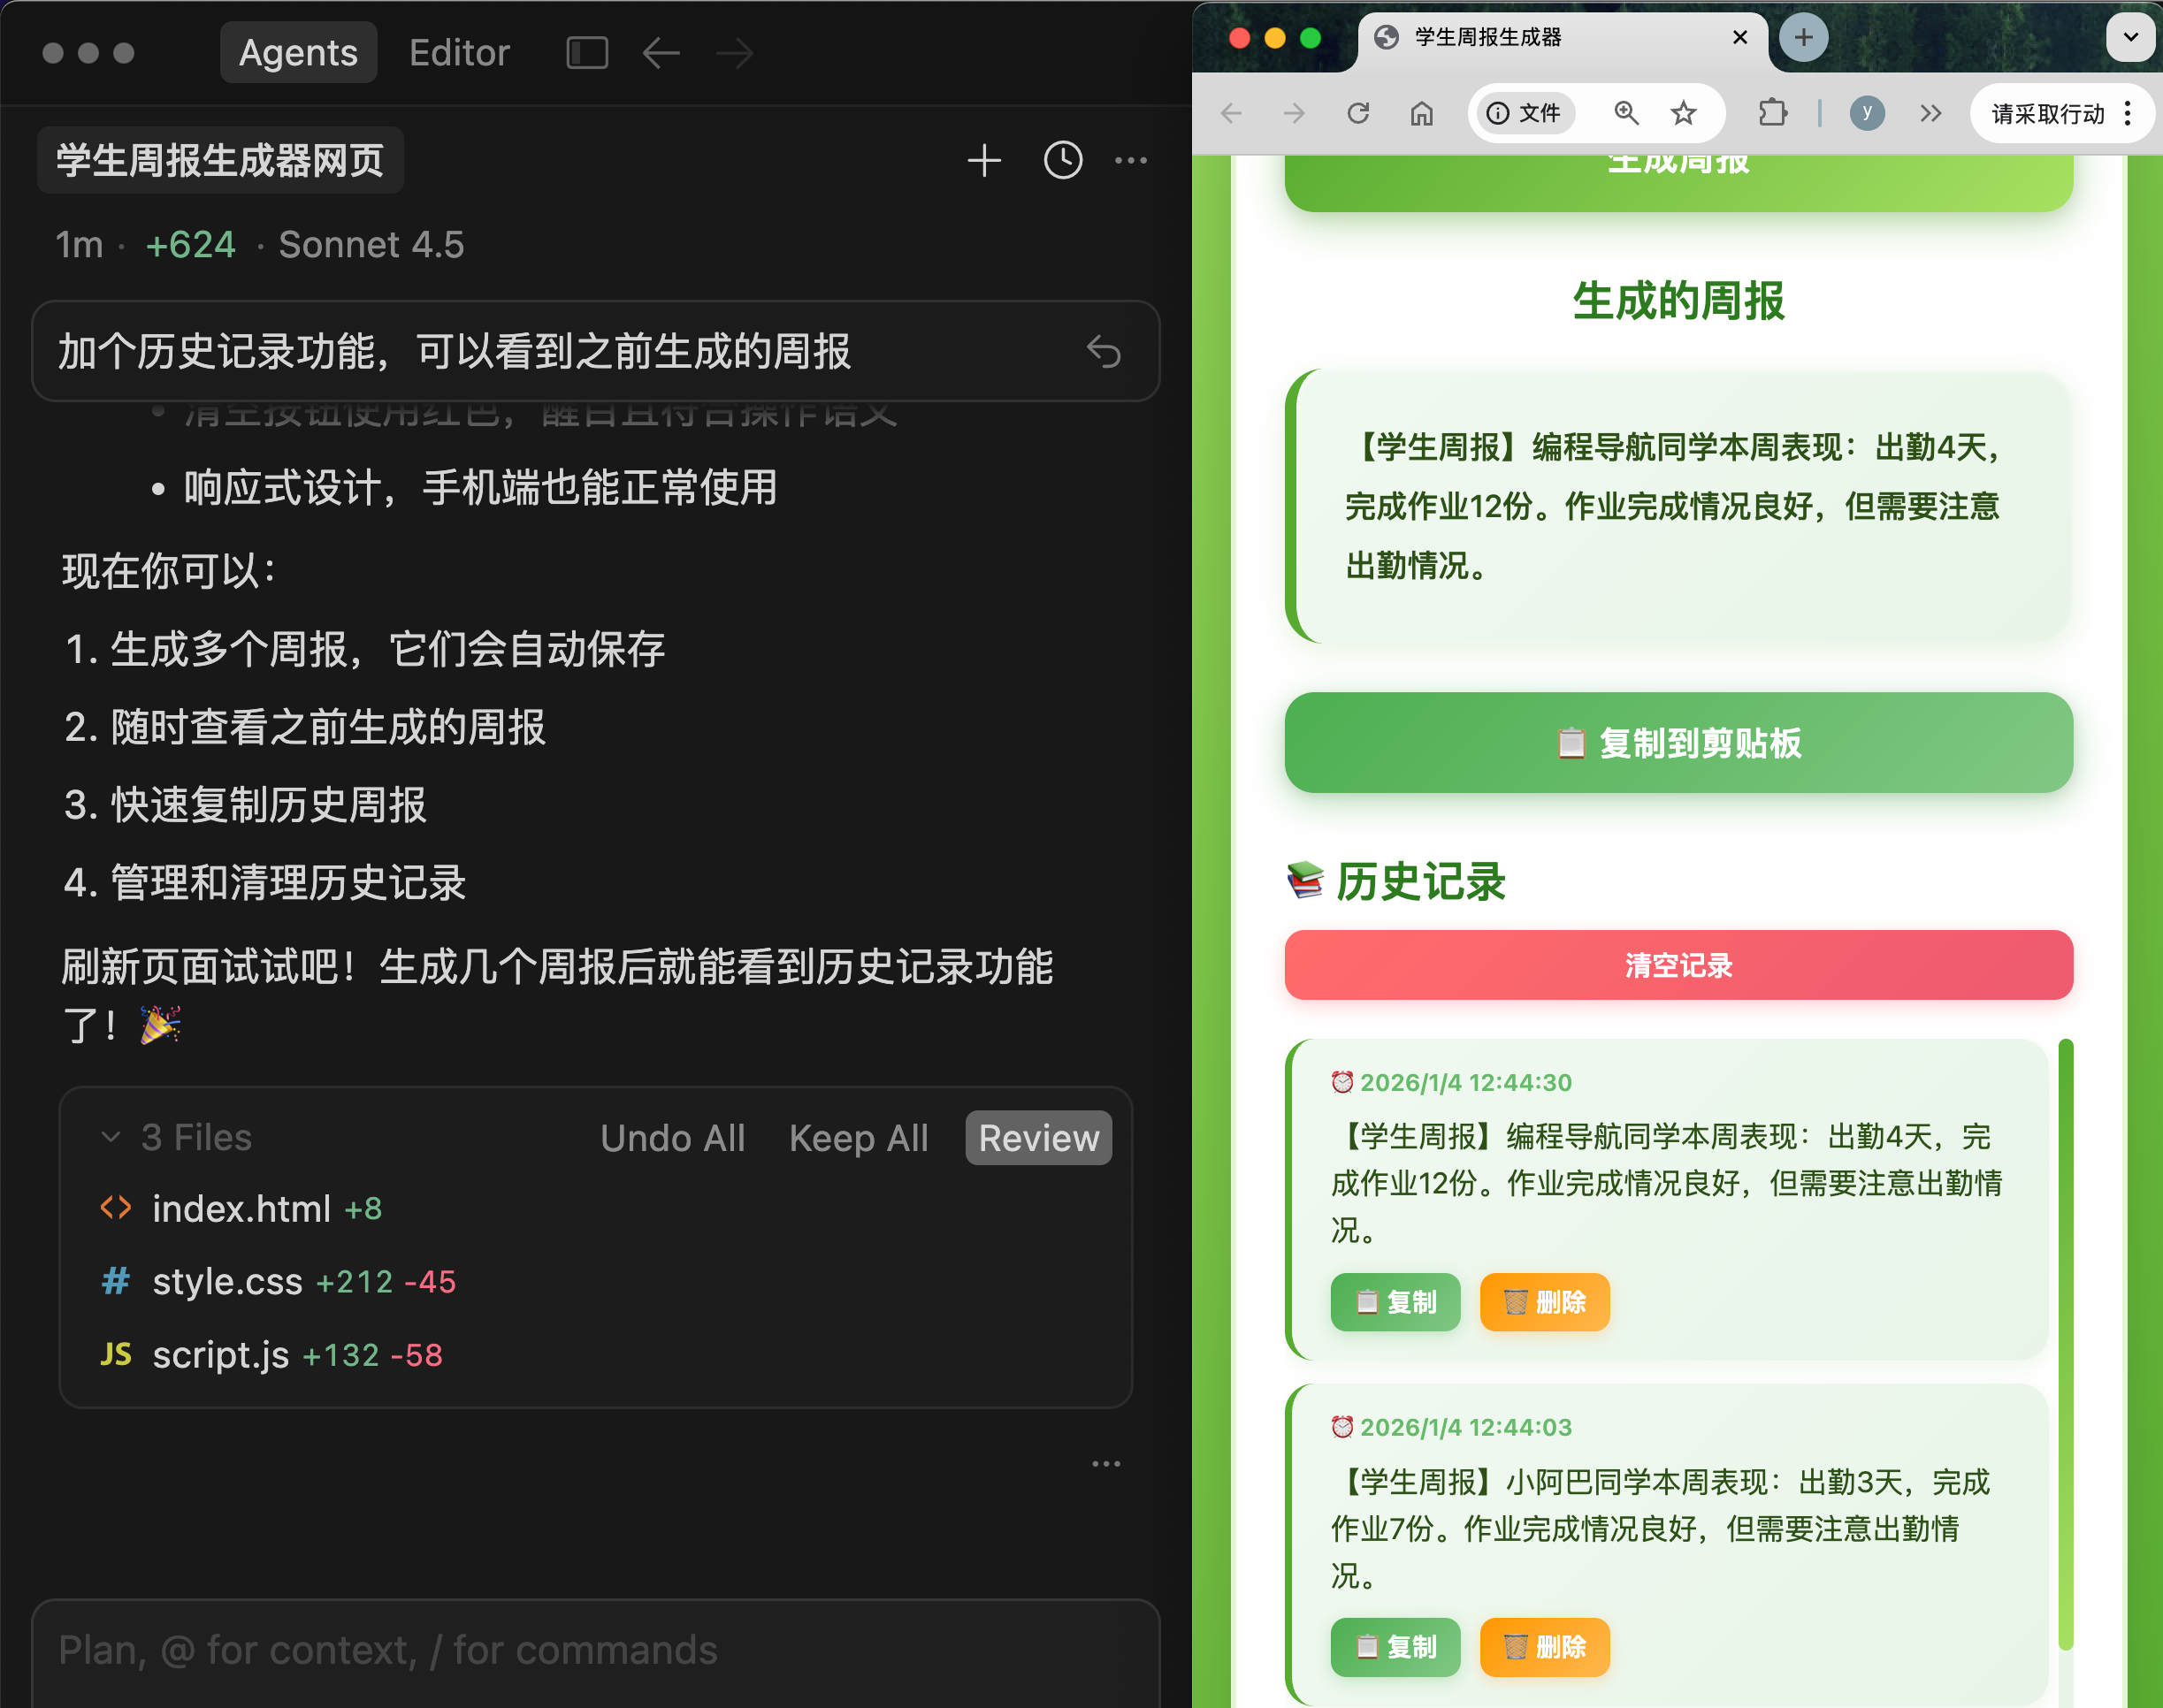Click Keep All changes button
The height and width of the screenshot is (1708, 2163).
(x=858, y=1138)
